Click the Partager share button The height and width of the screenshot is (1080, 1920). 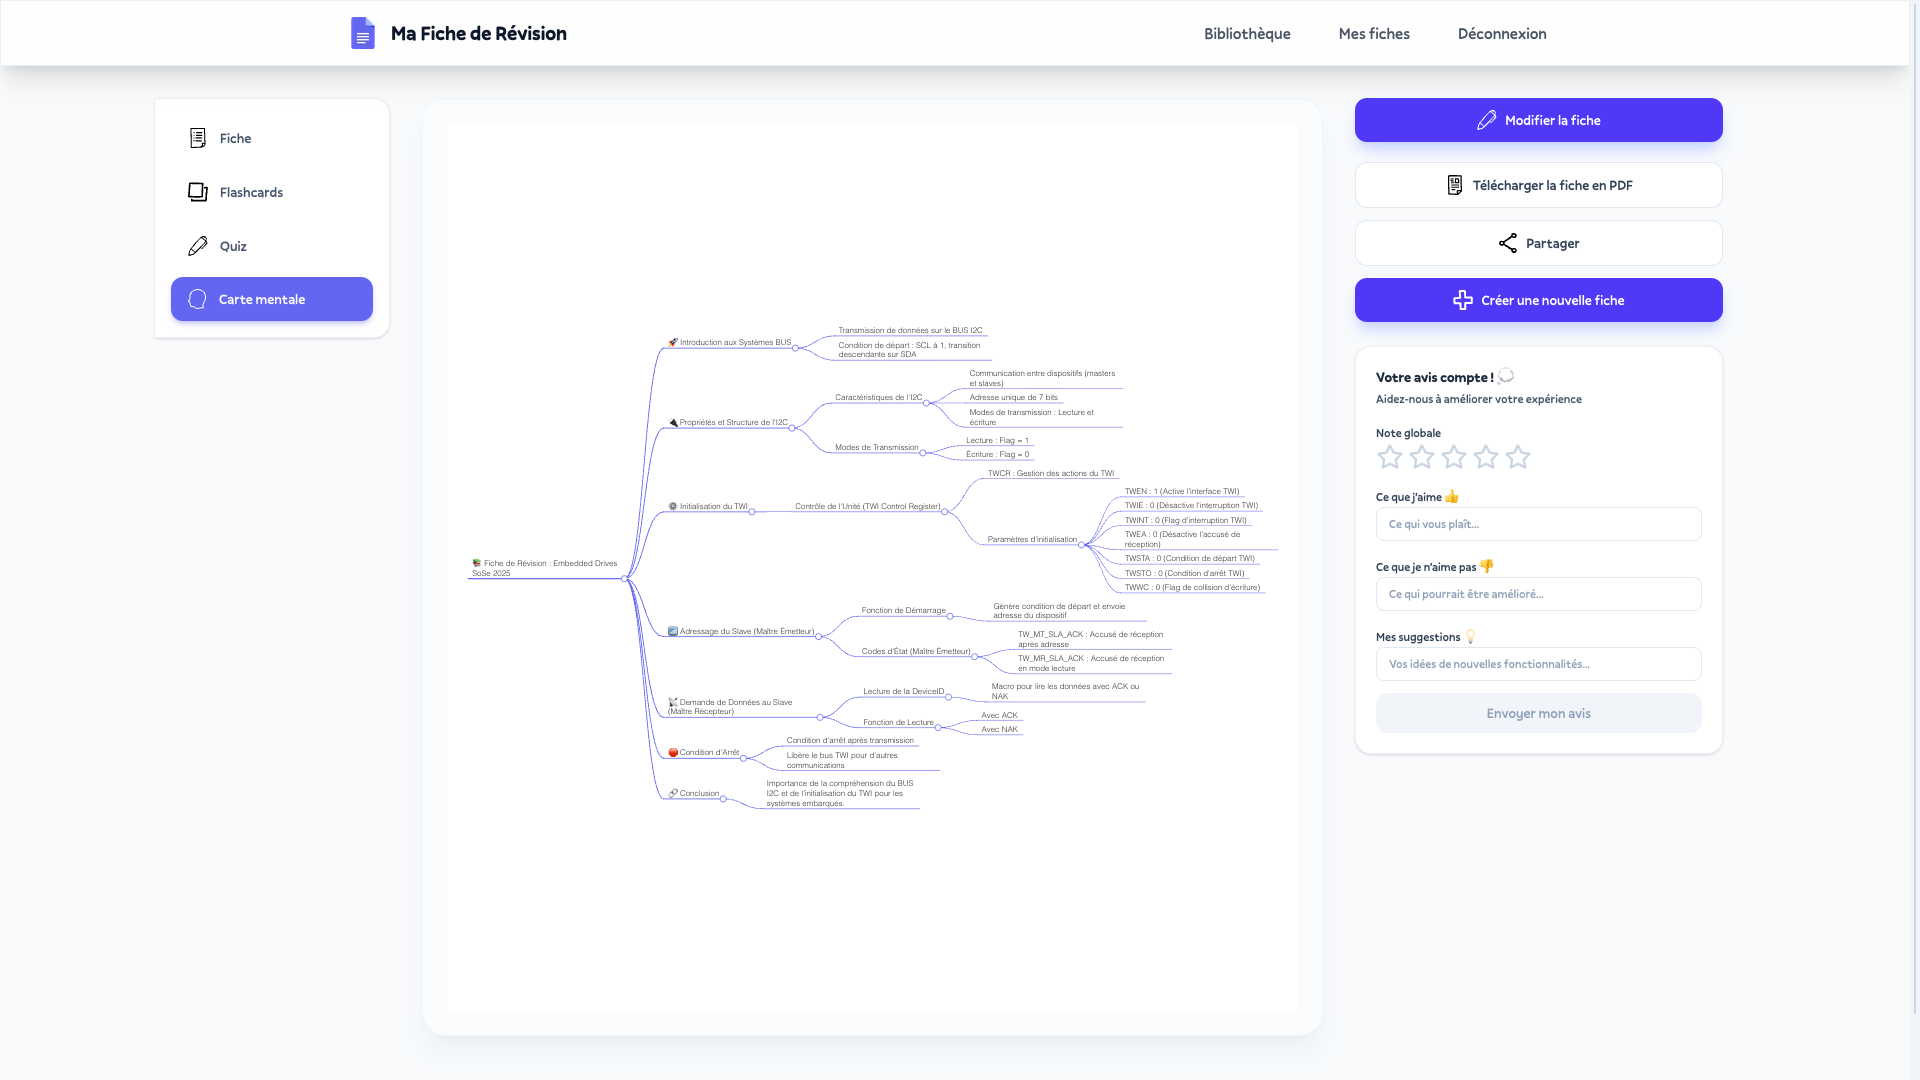(x=1538, y=243)
